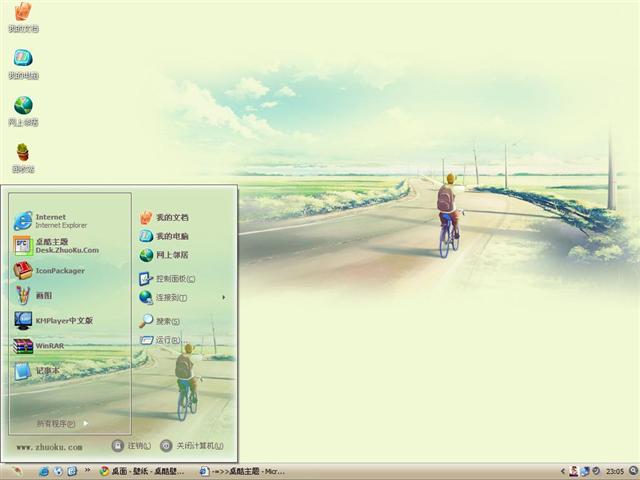Click the magnifier icon at taskbar end

coord(633,471)
